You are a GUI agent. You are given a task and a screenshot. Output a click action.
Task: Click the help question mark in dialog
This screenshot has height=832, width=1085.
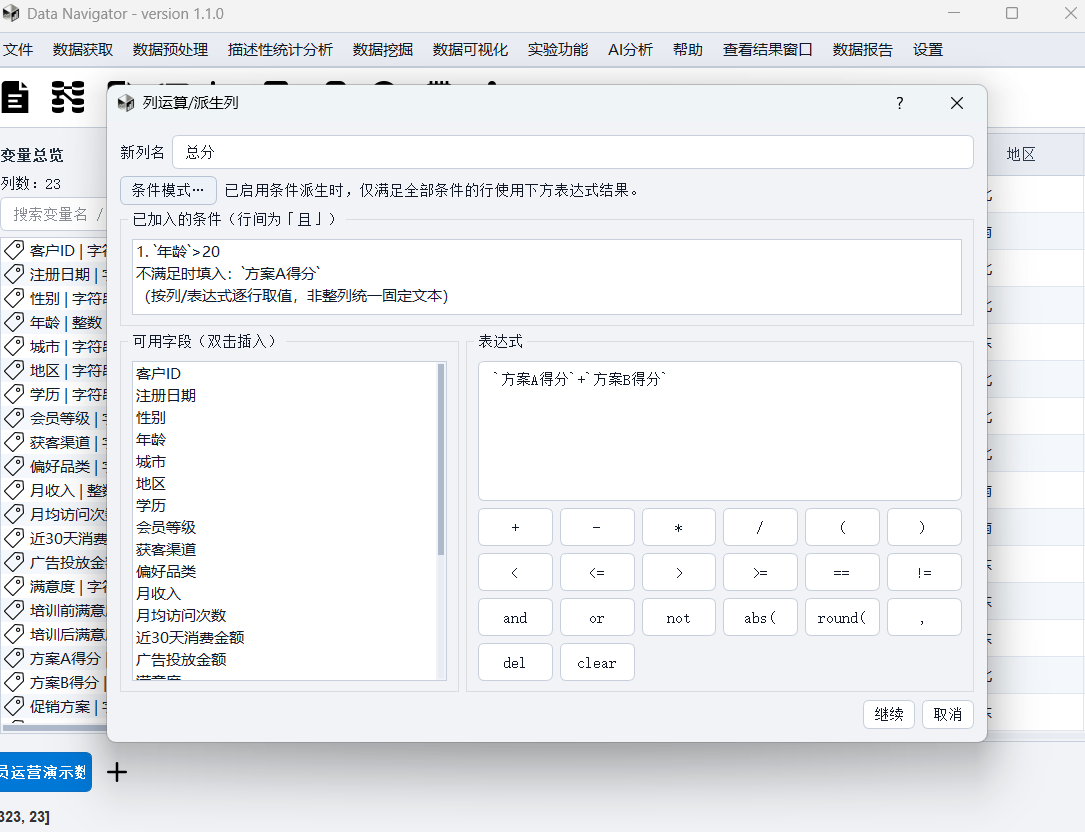pyautogui.click(x=900, y=103)
